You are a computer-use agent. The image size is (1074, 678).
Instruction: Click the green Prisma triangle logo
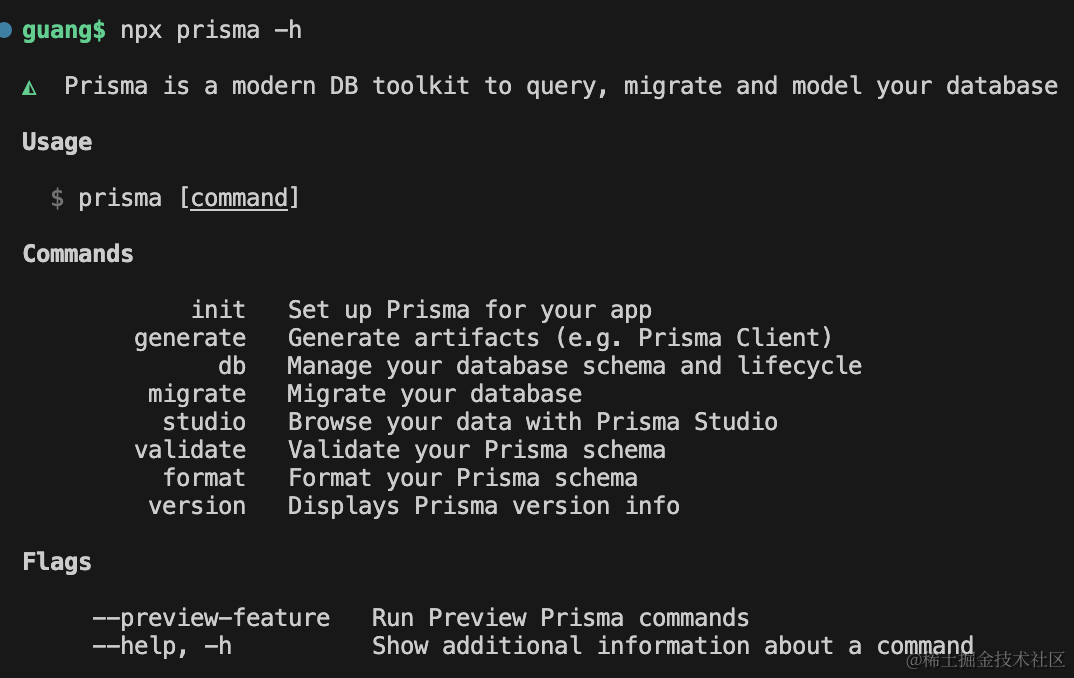[x=30, y=87]
